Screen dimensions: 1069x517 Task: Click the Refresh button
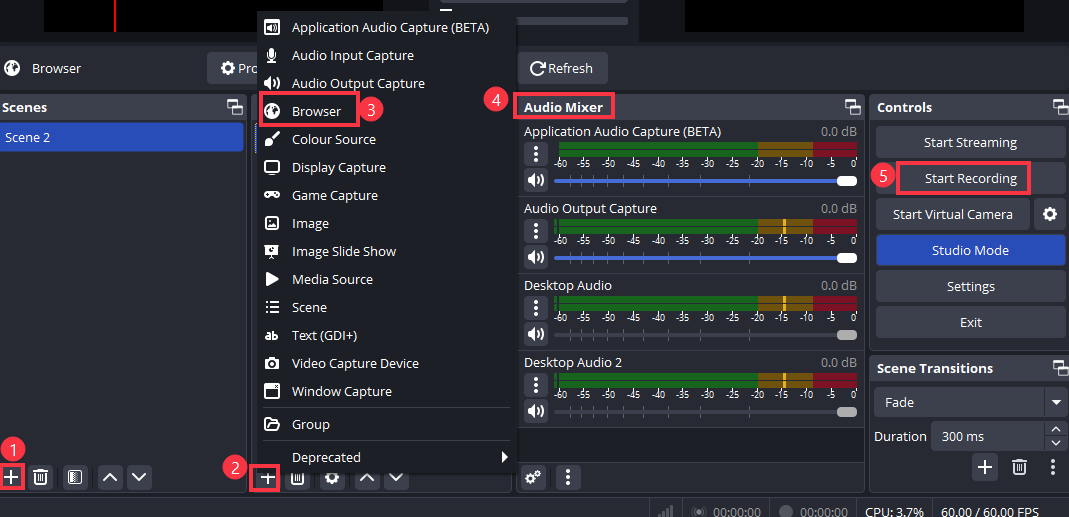(x=562, y=68)
